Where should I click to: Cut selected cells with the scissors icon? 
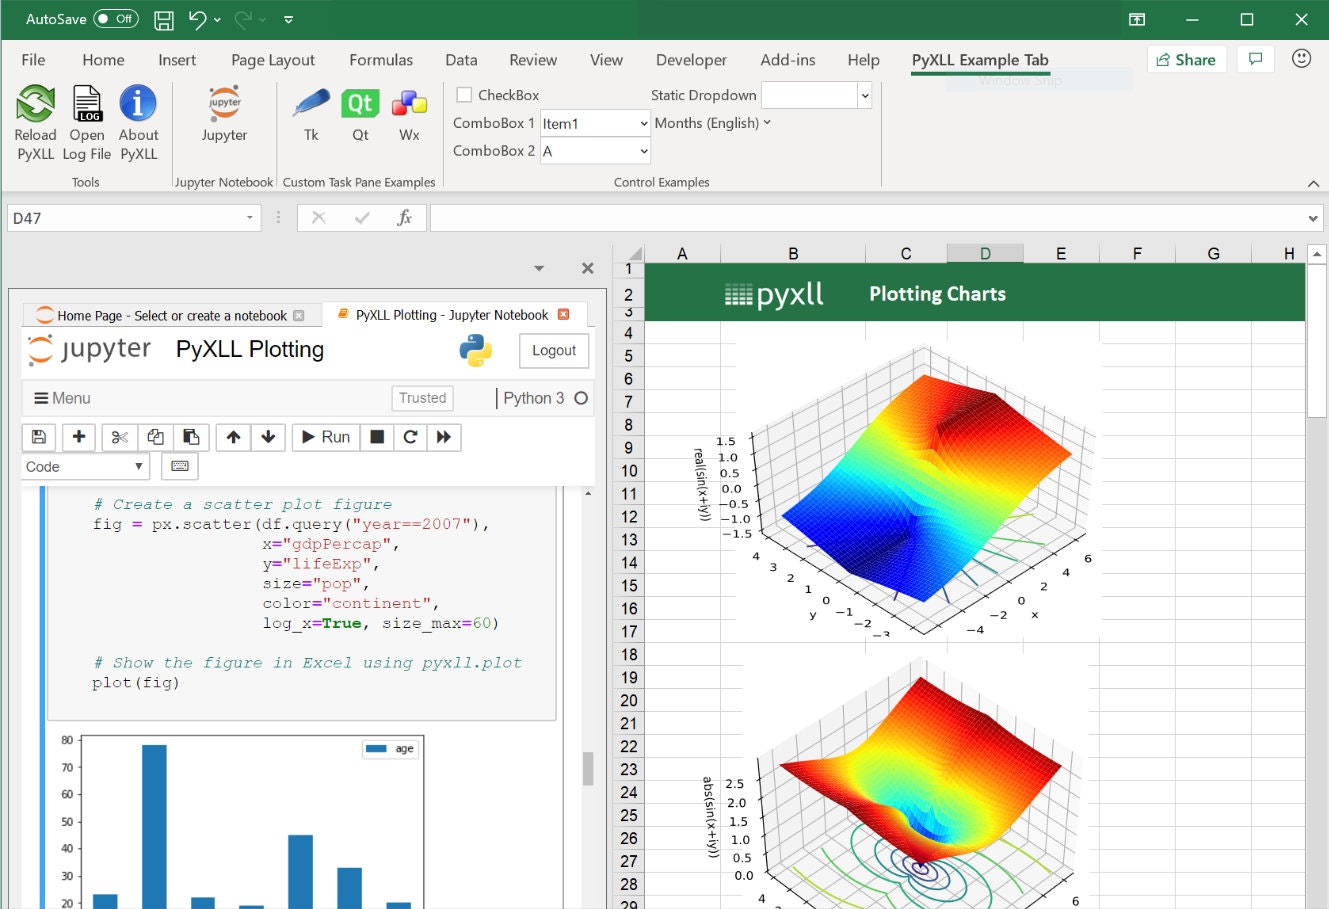tap(120, 437)
